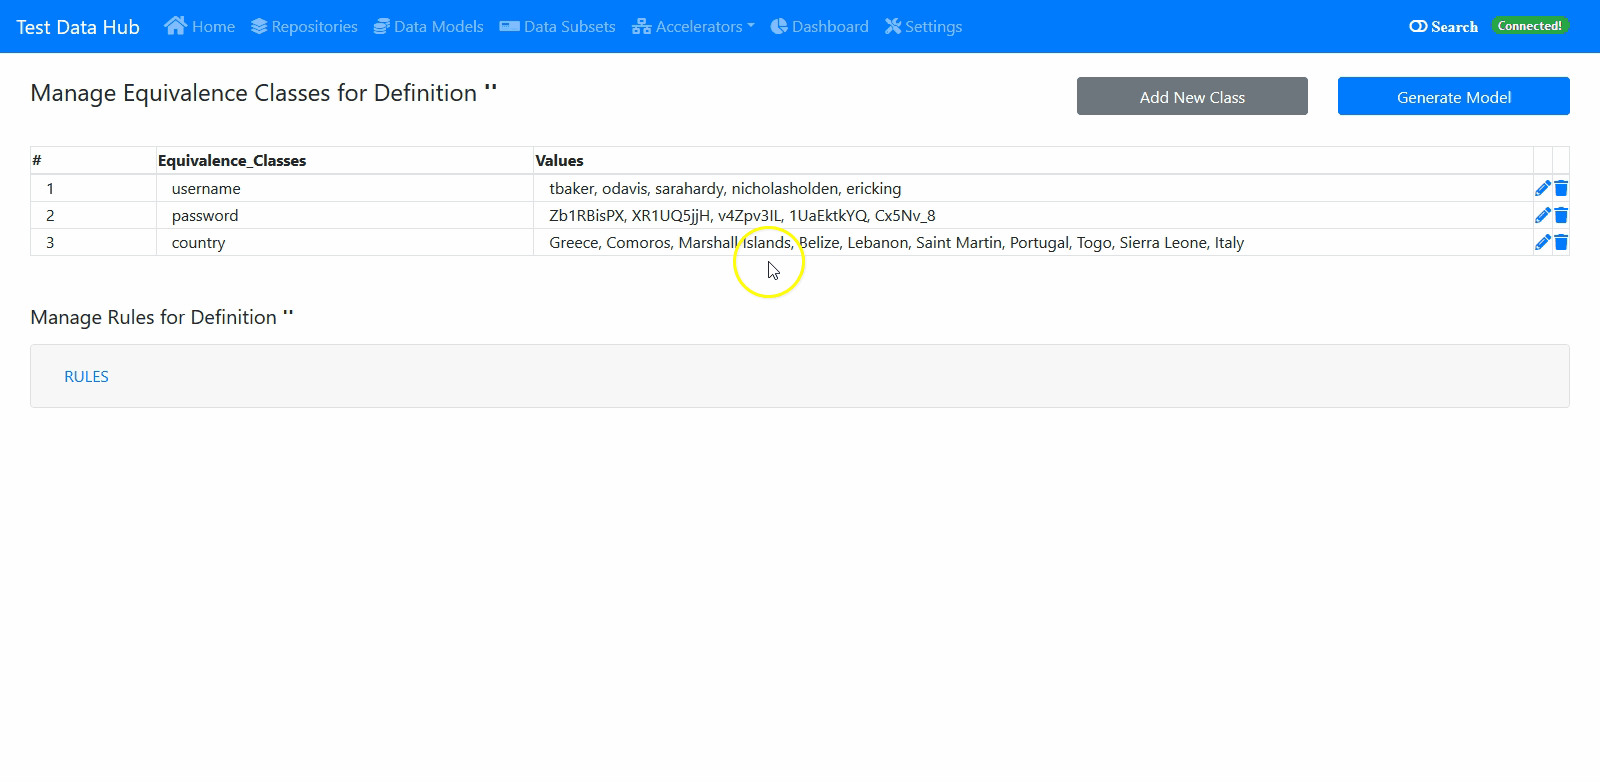Viewport: 1600px width, 782px height.
Task: Edit the password equivalence class
Action: point(1542,215)
